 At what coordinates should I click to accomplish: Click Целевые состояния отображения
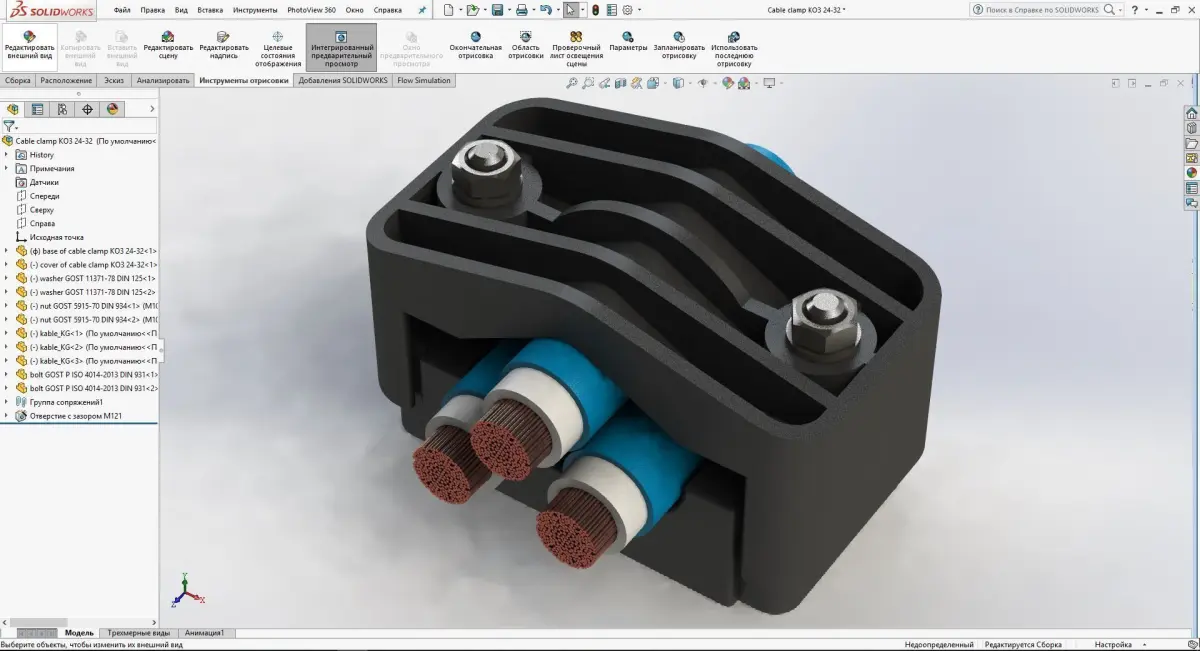click(x=278, y=48)
